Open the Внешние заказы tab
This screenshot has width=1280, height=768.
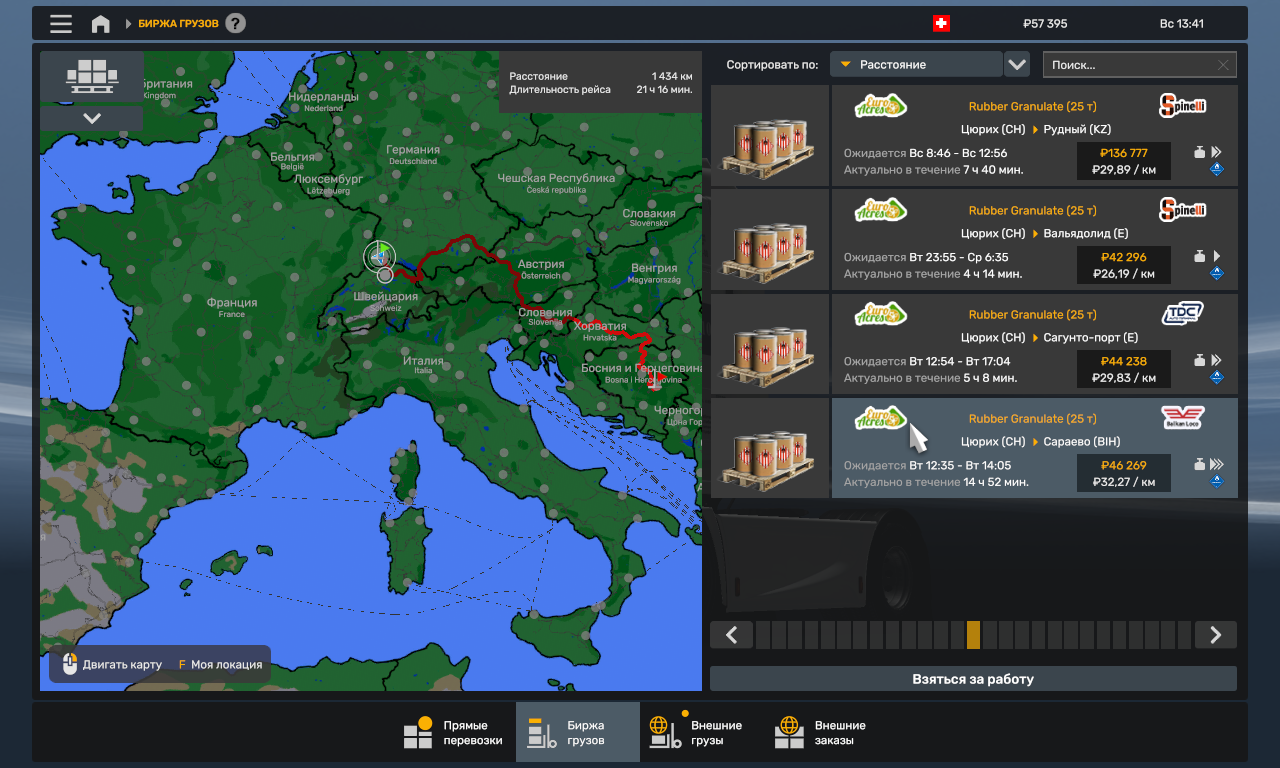pos(820,733)
